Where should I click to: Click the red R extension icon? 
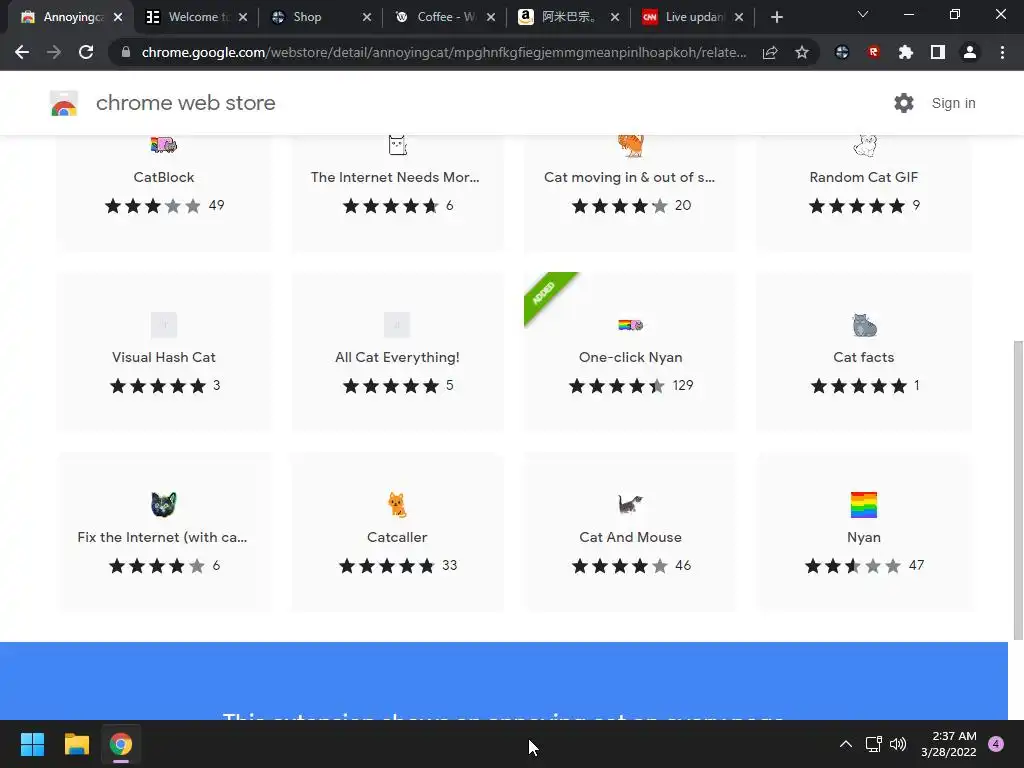873,52
